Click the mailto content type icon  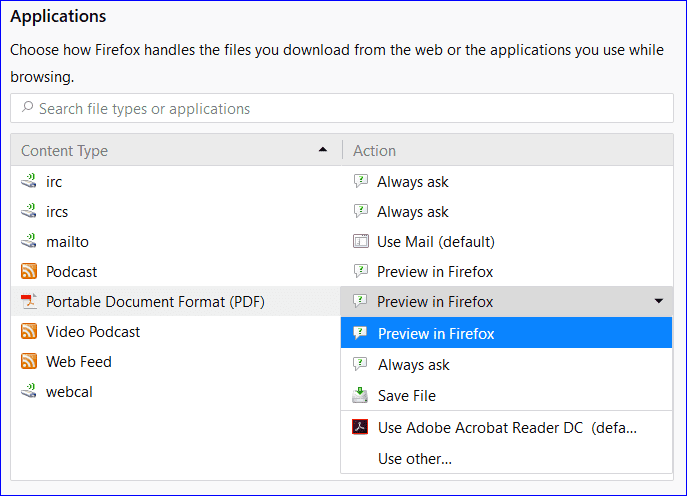[29, 242]
